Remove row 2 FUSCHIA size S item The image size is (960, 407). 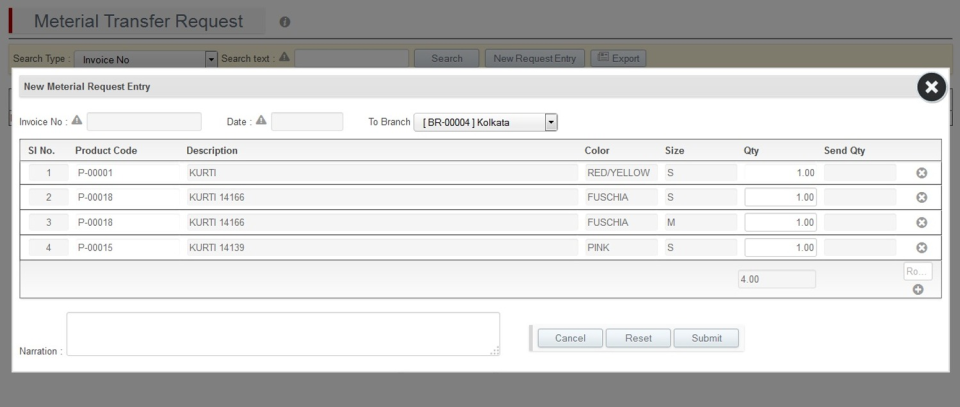pos(921,198)
